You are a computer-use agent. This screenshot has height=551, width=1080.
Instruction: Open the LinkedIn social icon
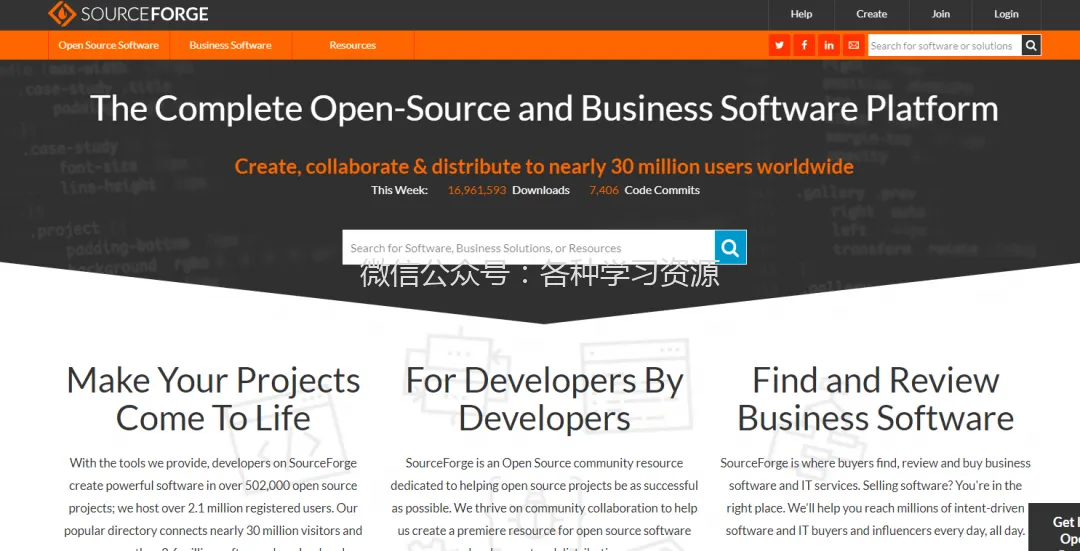[x=829, y=45]
